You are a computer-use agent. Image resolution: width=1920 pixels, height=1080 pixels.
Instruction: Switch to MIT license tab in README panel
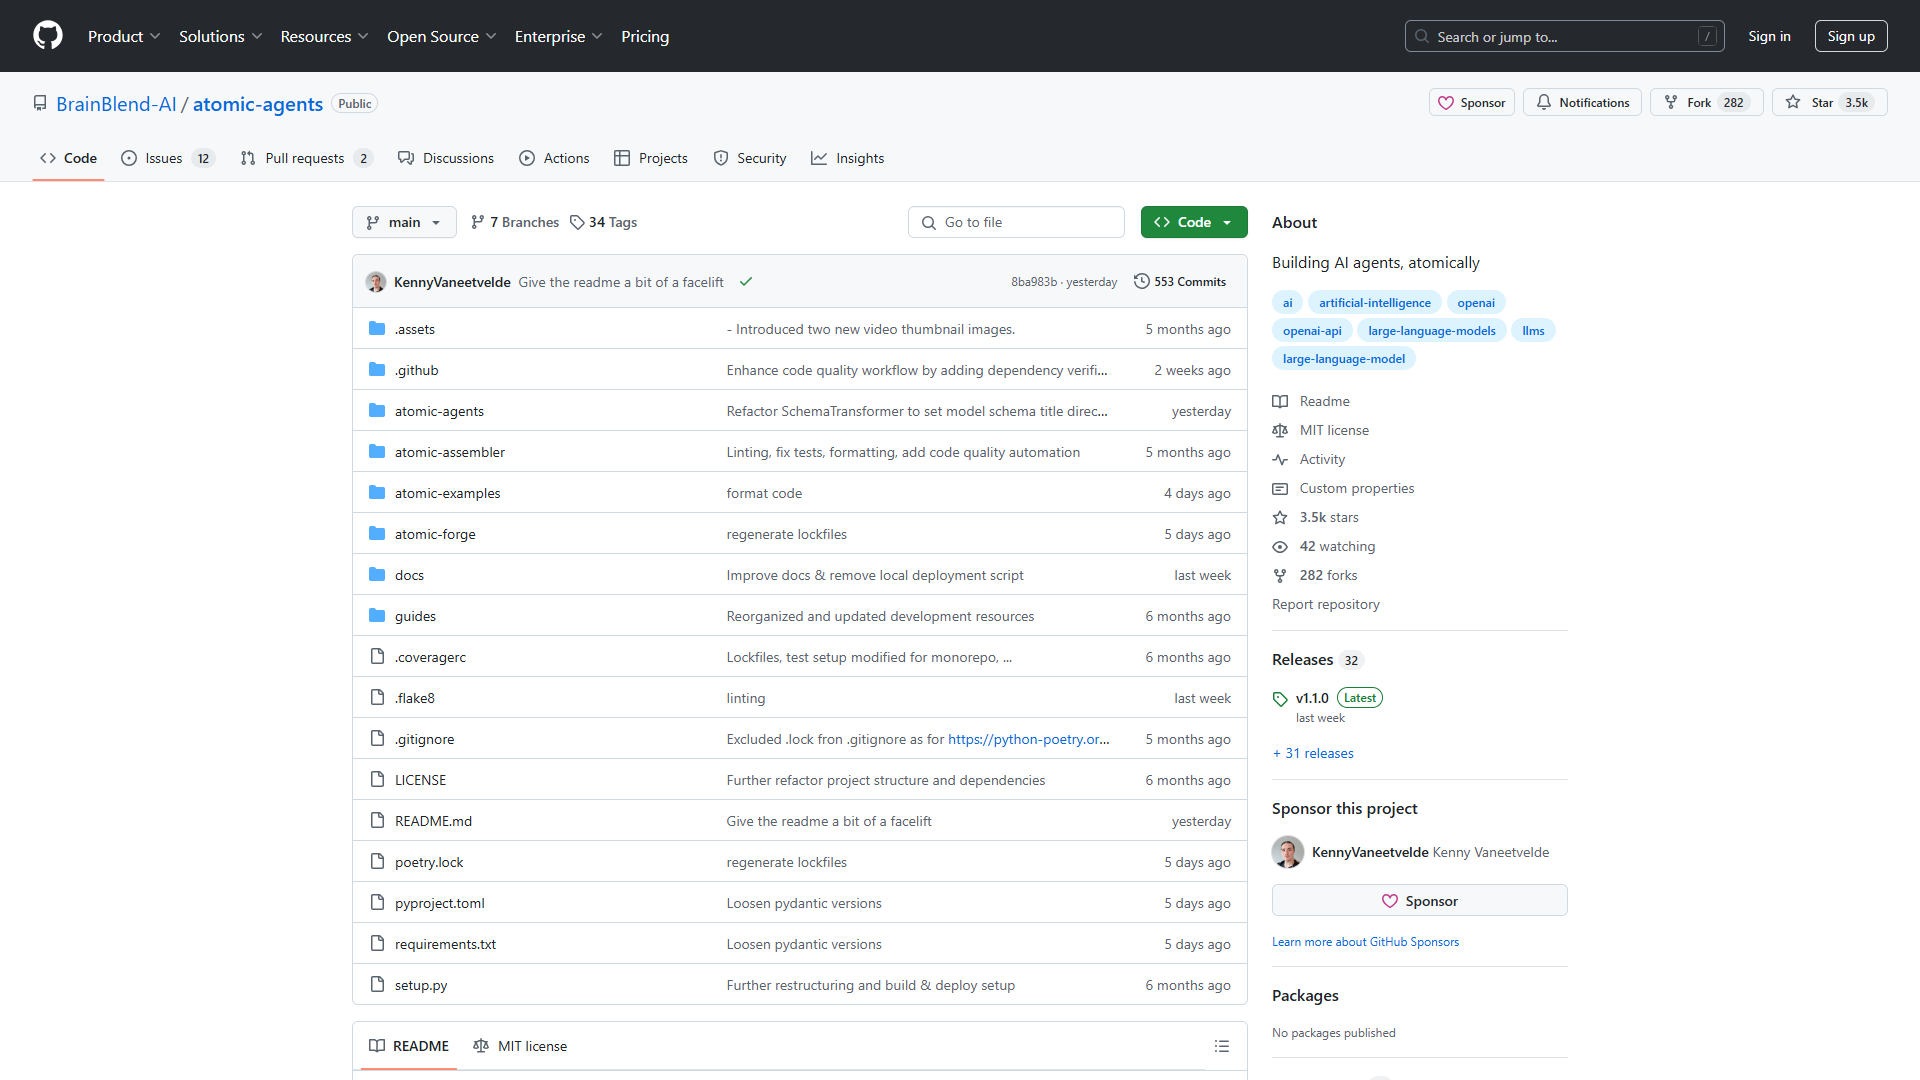(520, 1046)
